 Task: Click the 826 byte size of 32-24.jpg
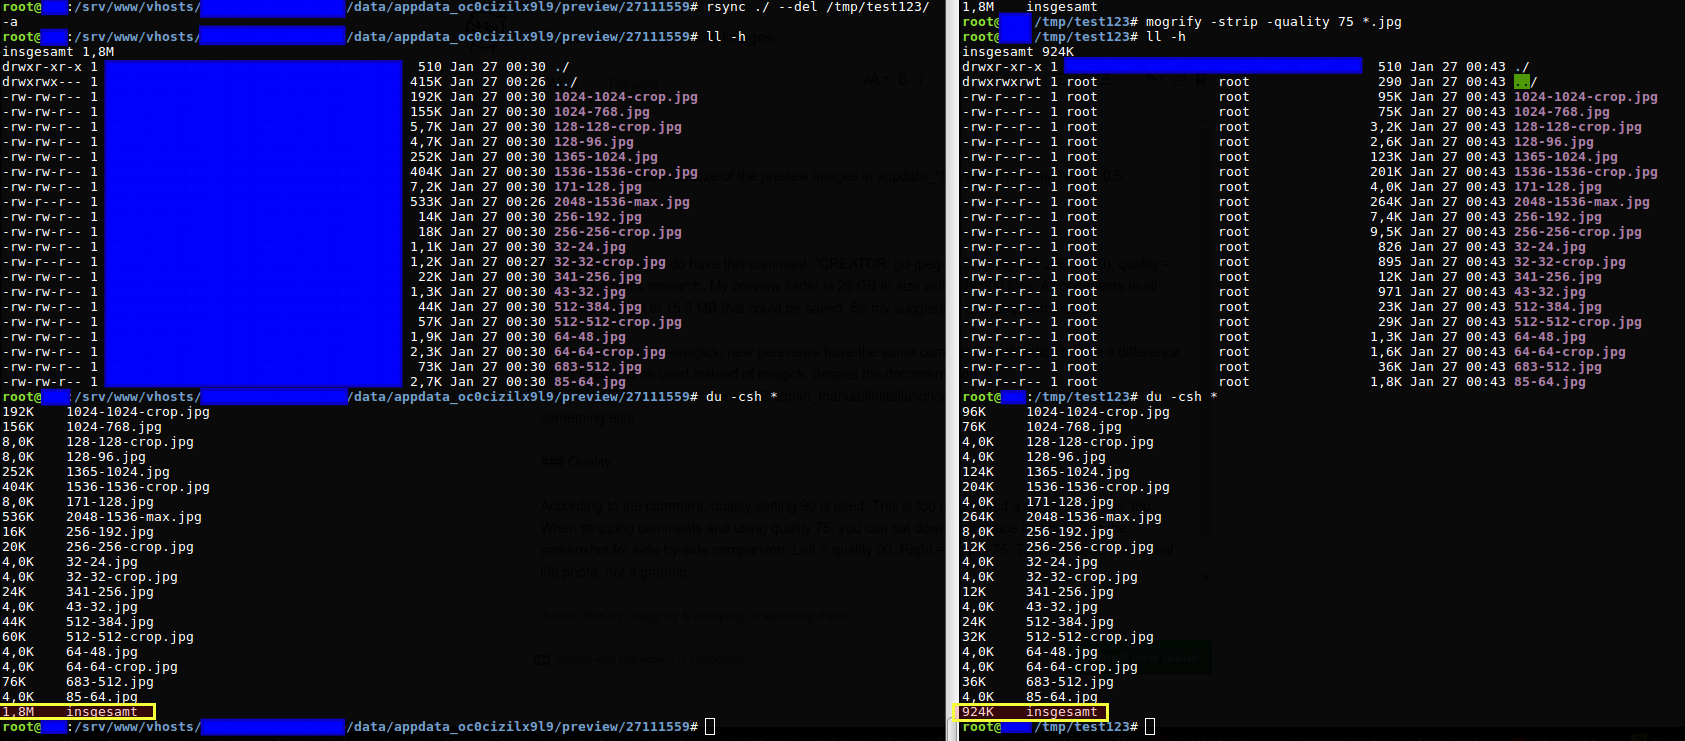pos(1390,247)
